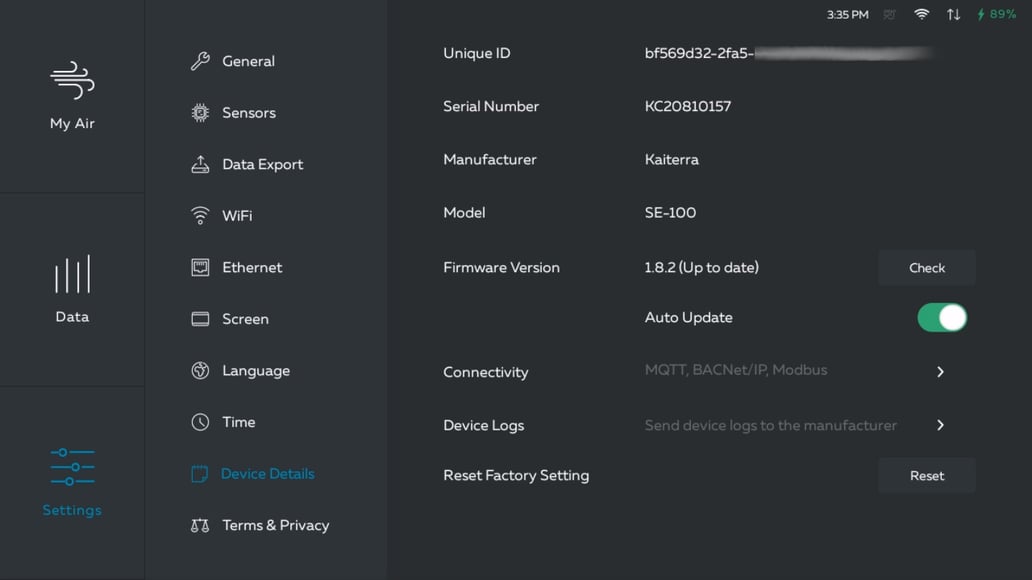Select the Language globe icon
Image resolution: width=1032 pixels, height=580 pixels.
coord(200,370)
